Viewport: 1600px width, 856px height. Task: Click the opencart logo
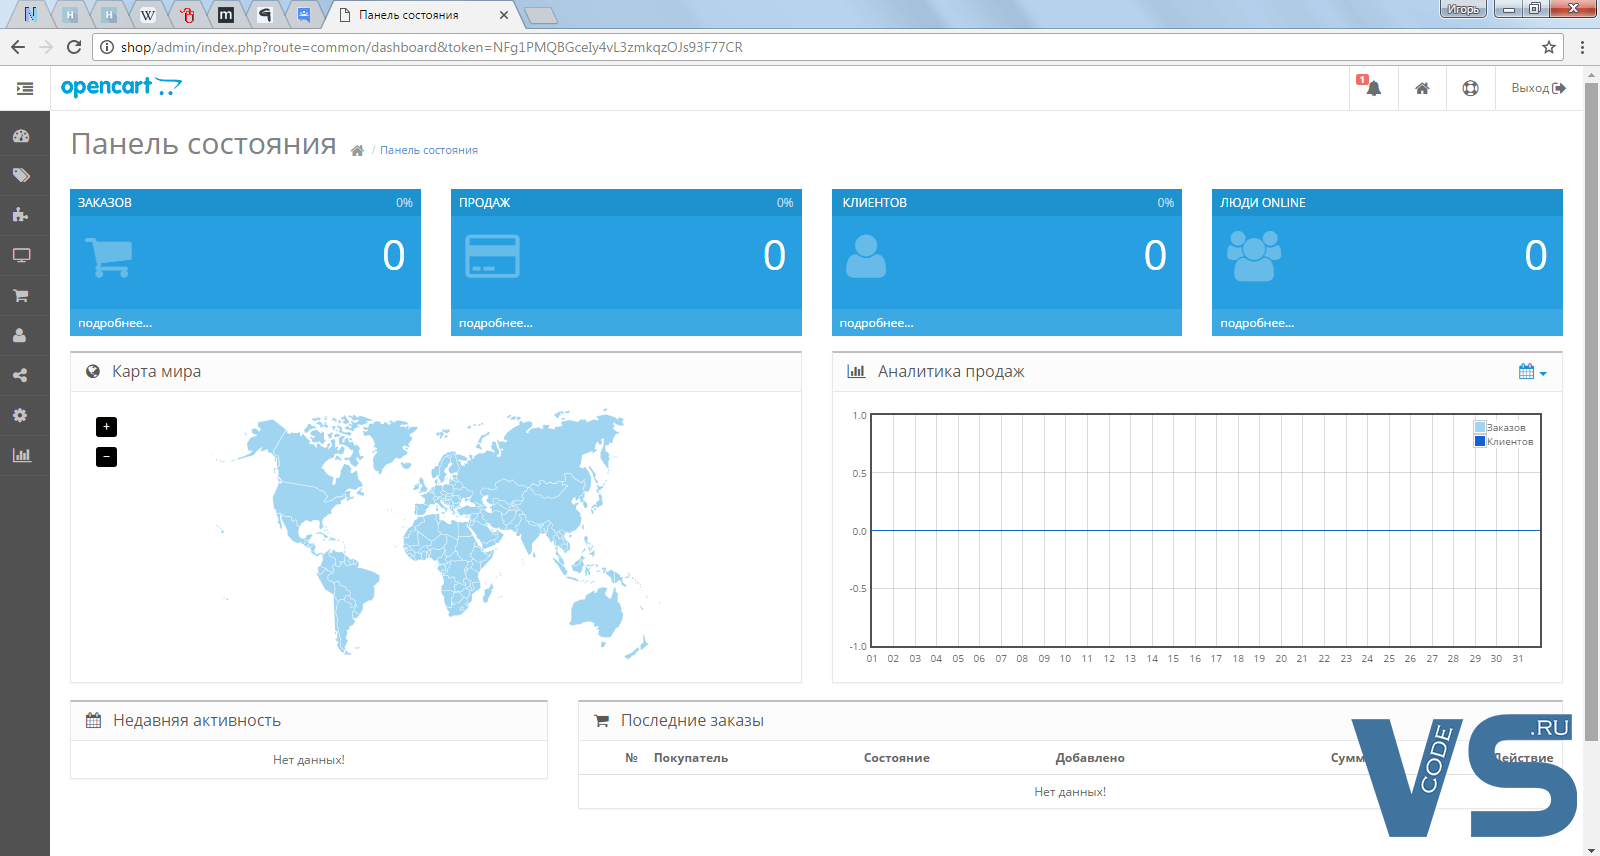[x=121, y=88]
